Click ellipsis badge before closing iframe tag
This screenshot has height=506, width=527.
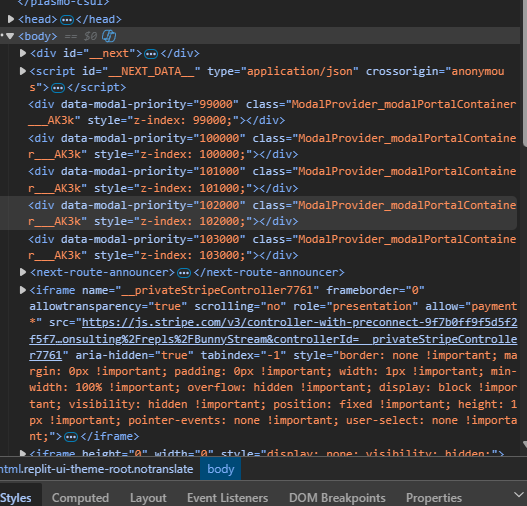[x=71, y=437]
